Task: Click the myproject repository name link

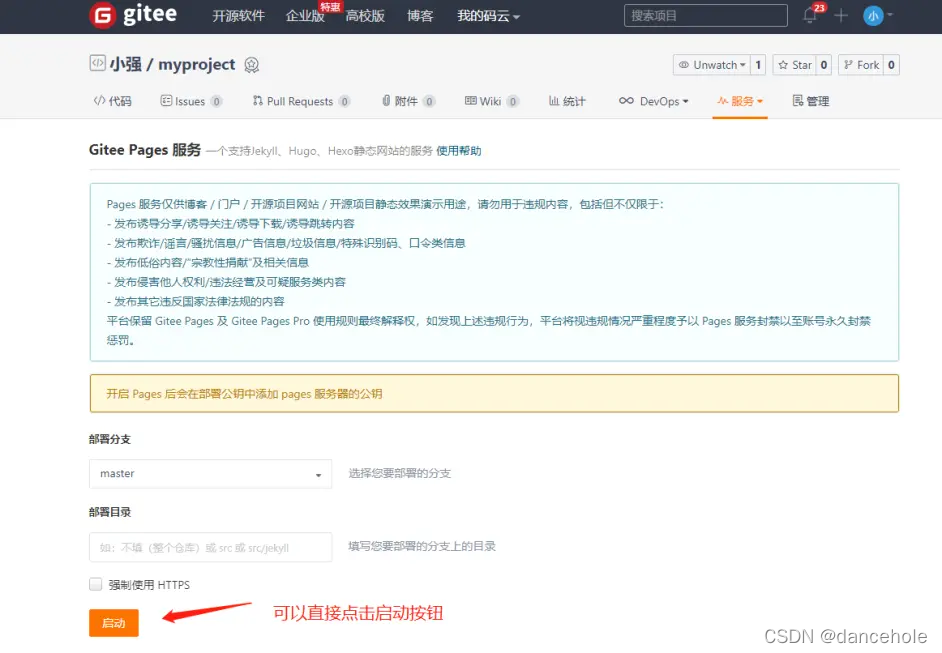Action: click(196, 64)
